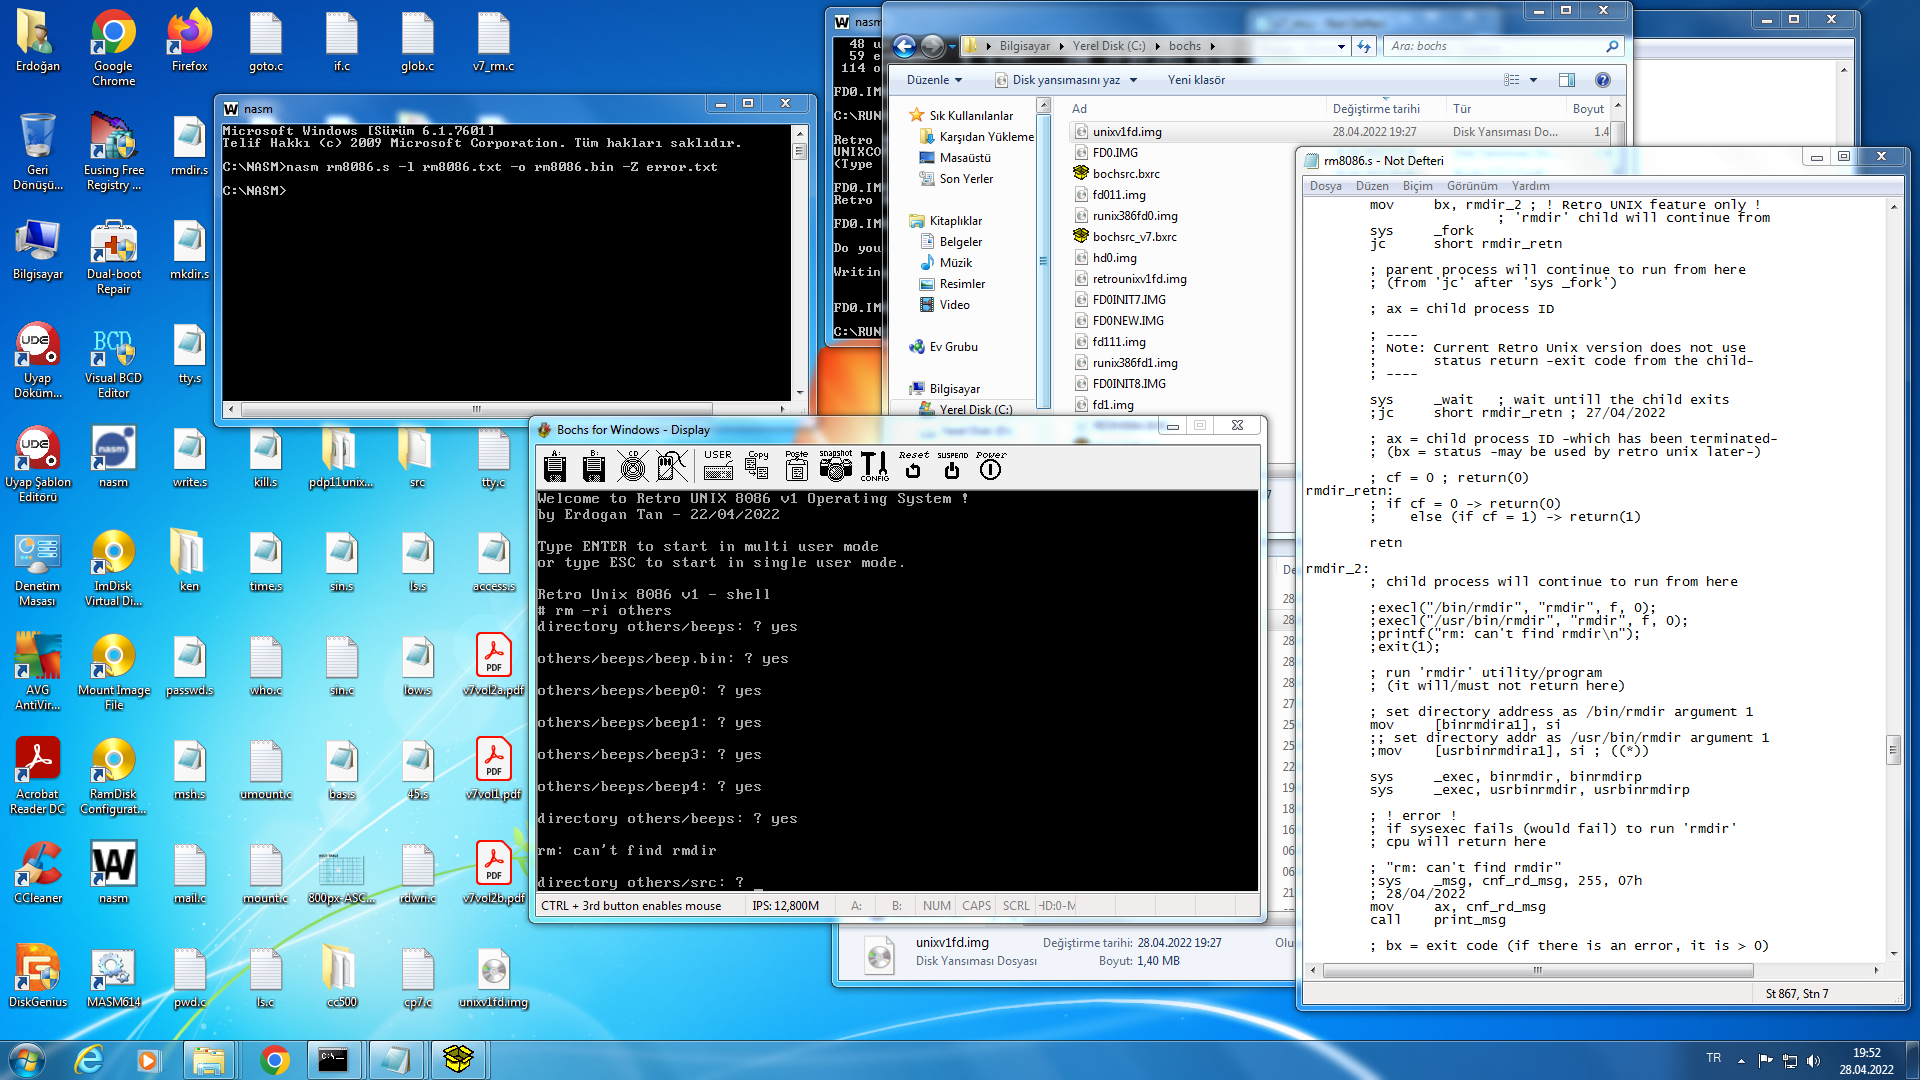Open Bochs CONFIG tools icon
The width and height of the screenshot is (1920, 1080).
[874, 466]
